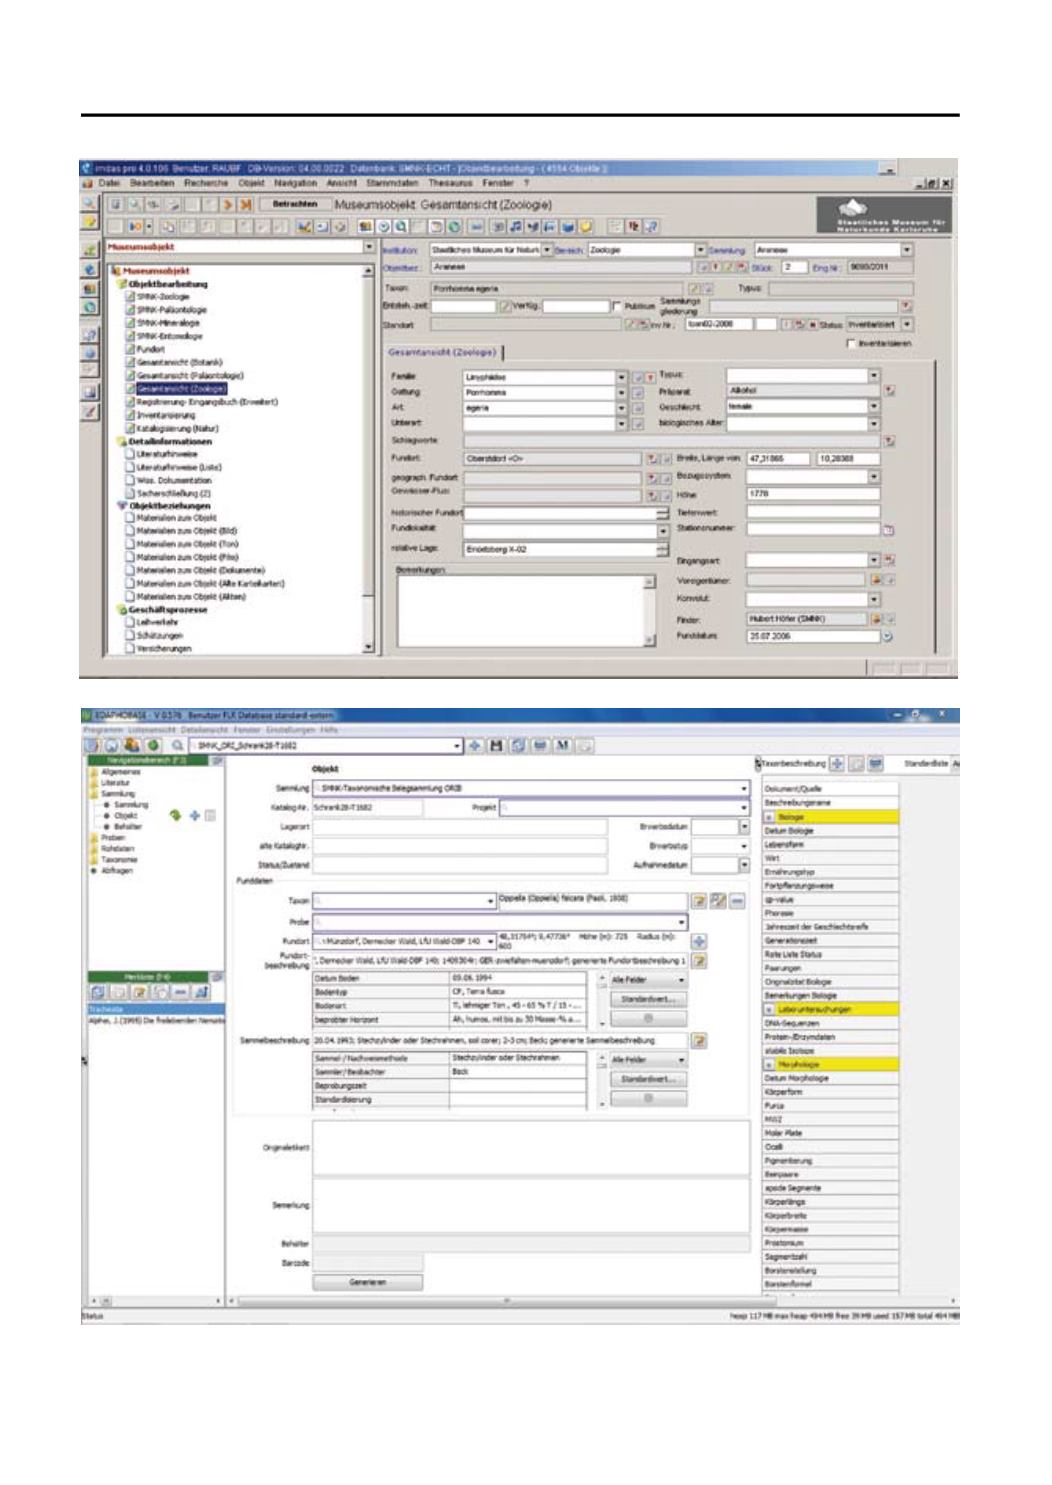Expand the yellow Morphologie section
This screenshot has height=1485, width=1052.
(x=769, y=1065)
